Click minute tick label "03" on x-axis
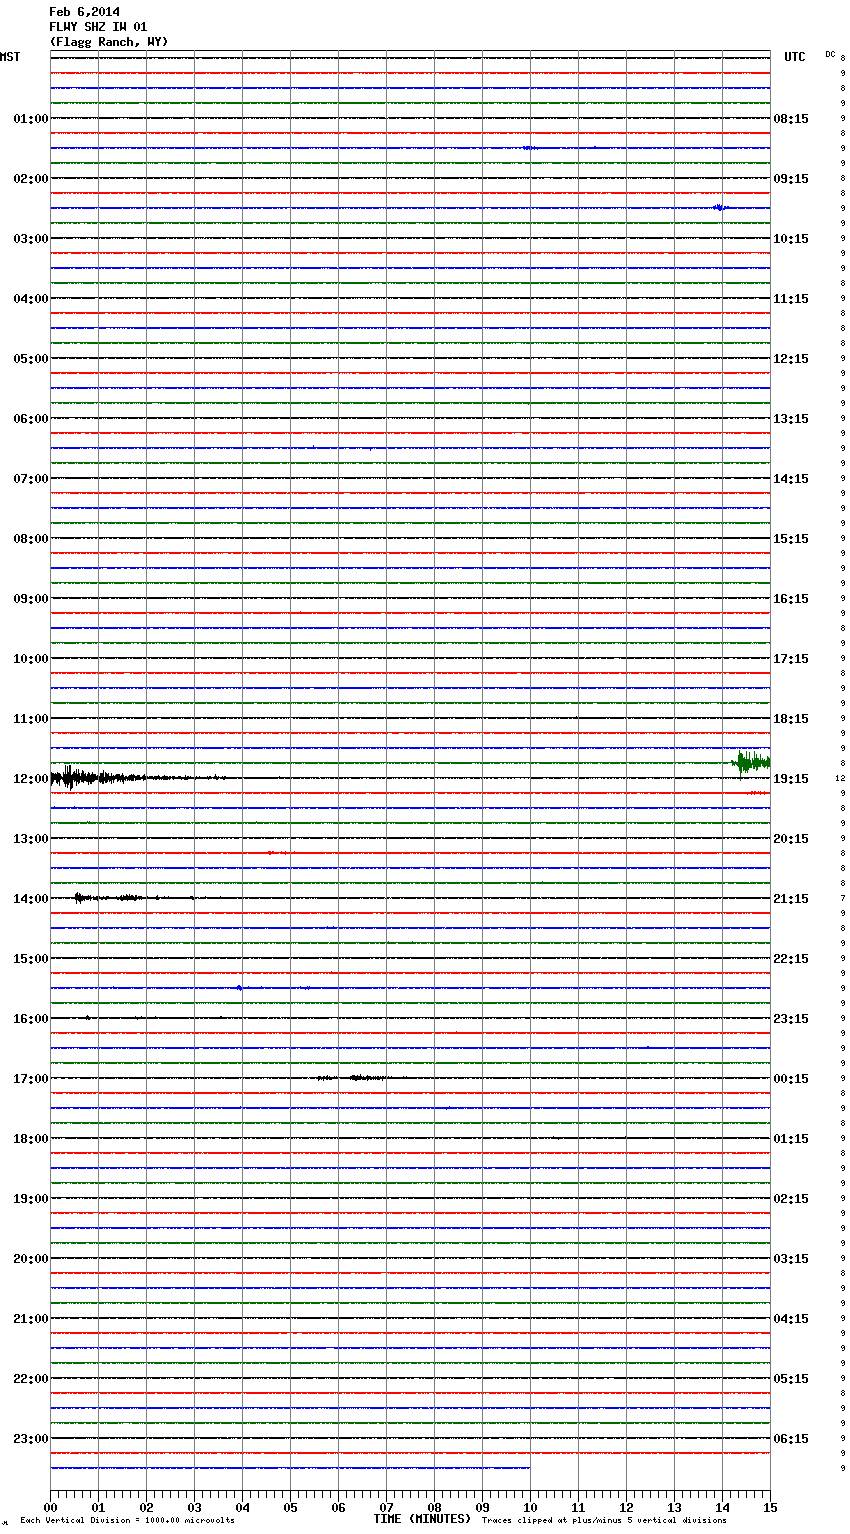The width and height of the screenshot is (850, 1534). pyautogui.click(x=194, y=1507)
